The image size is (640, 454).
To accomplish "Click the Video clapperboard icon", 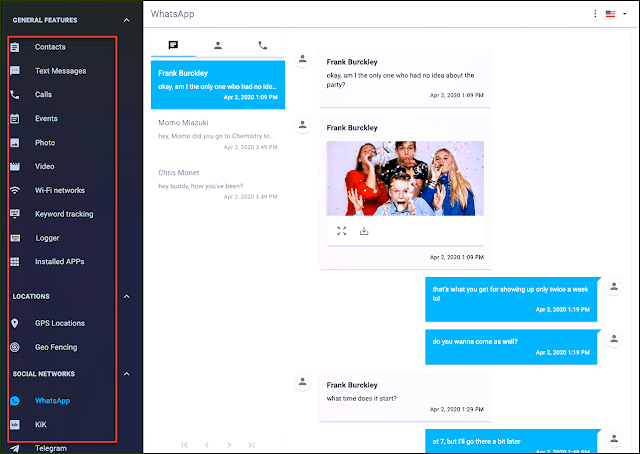I will 15,167.
